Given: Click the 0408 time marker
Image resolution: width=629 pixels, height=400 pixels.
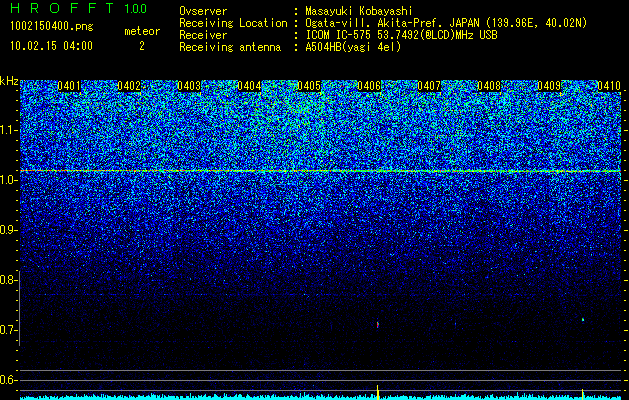Looking at the screenshot, I should pyautogui.click(x=489, y=86).
